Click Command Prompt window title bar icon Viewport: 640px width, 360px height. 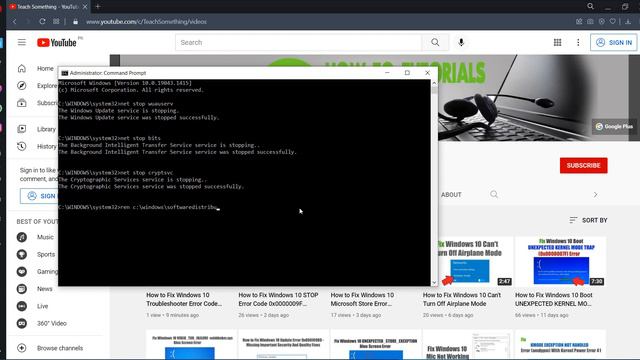(x=64, y=73)
